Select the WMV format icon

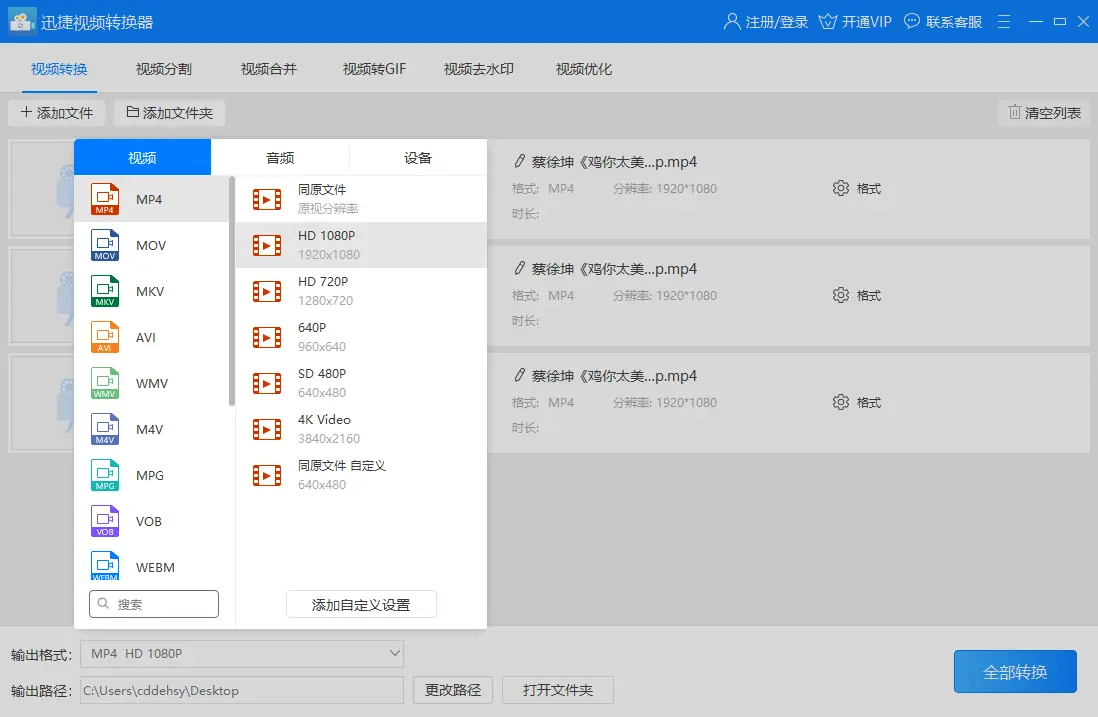pyautogui.click(x=105, y=383)
